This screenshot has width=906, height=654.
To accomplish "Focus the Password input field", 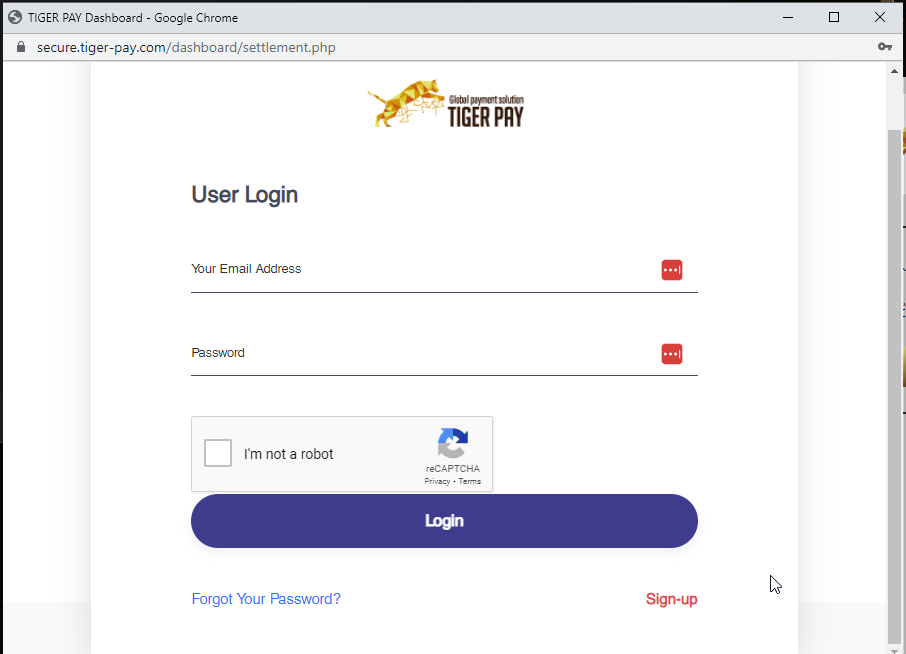I will [x=444, y=354].
